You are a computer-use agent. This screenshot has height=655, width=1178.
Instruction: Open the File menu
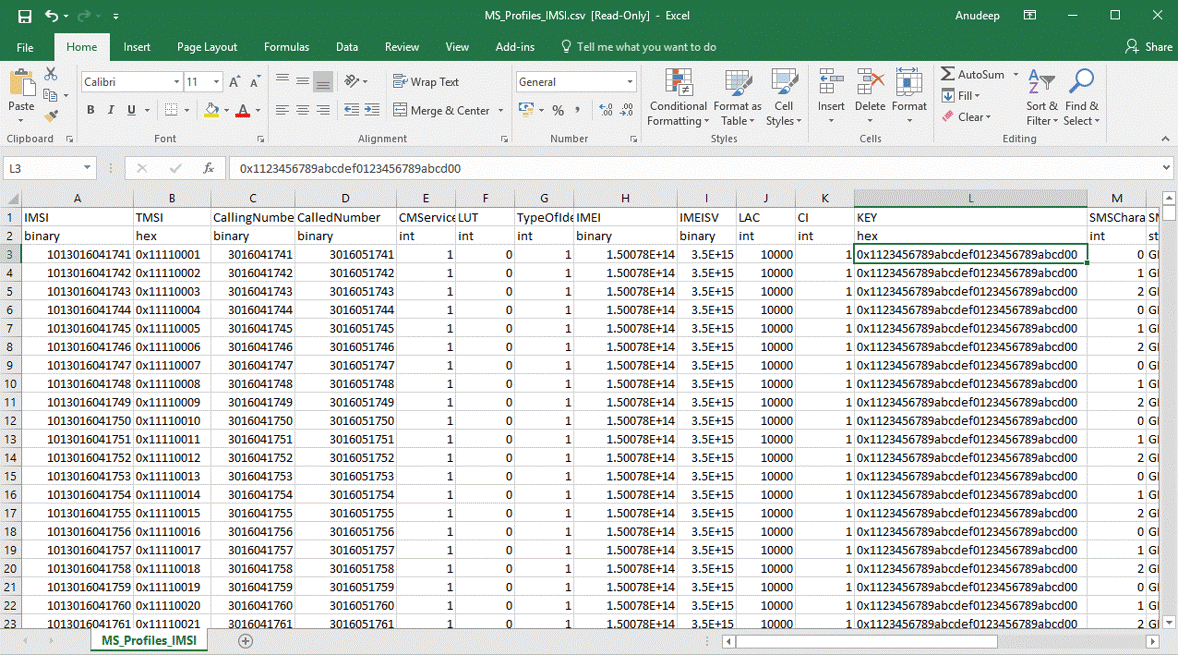(25, 47)
